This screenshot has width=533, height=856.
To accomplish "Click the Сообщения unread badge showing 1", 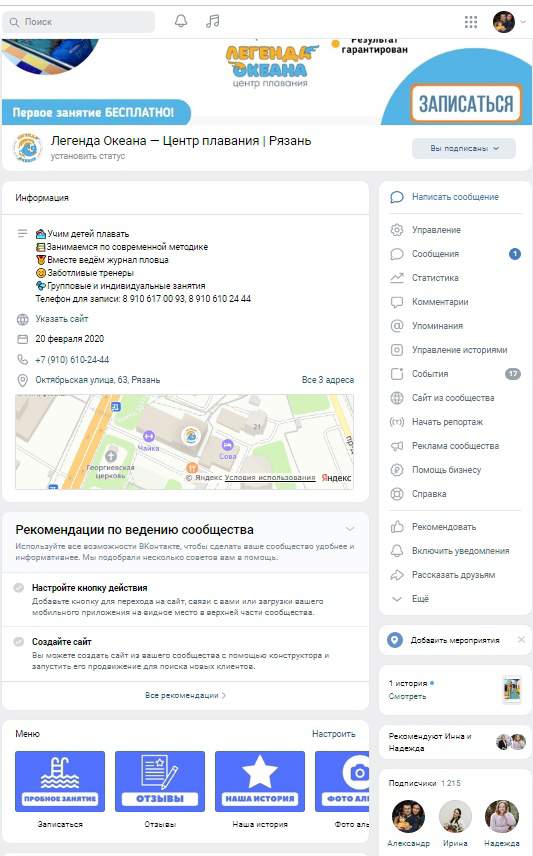I will pos(514,254).
